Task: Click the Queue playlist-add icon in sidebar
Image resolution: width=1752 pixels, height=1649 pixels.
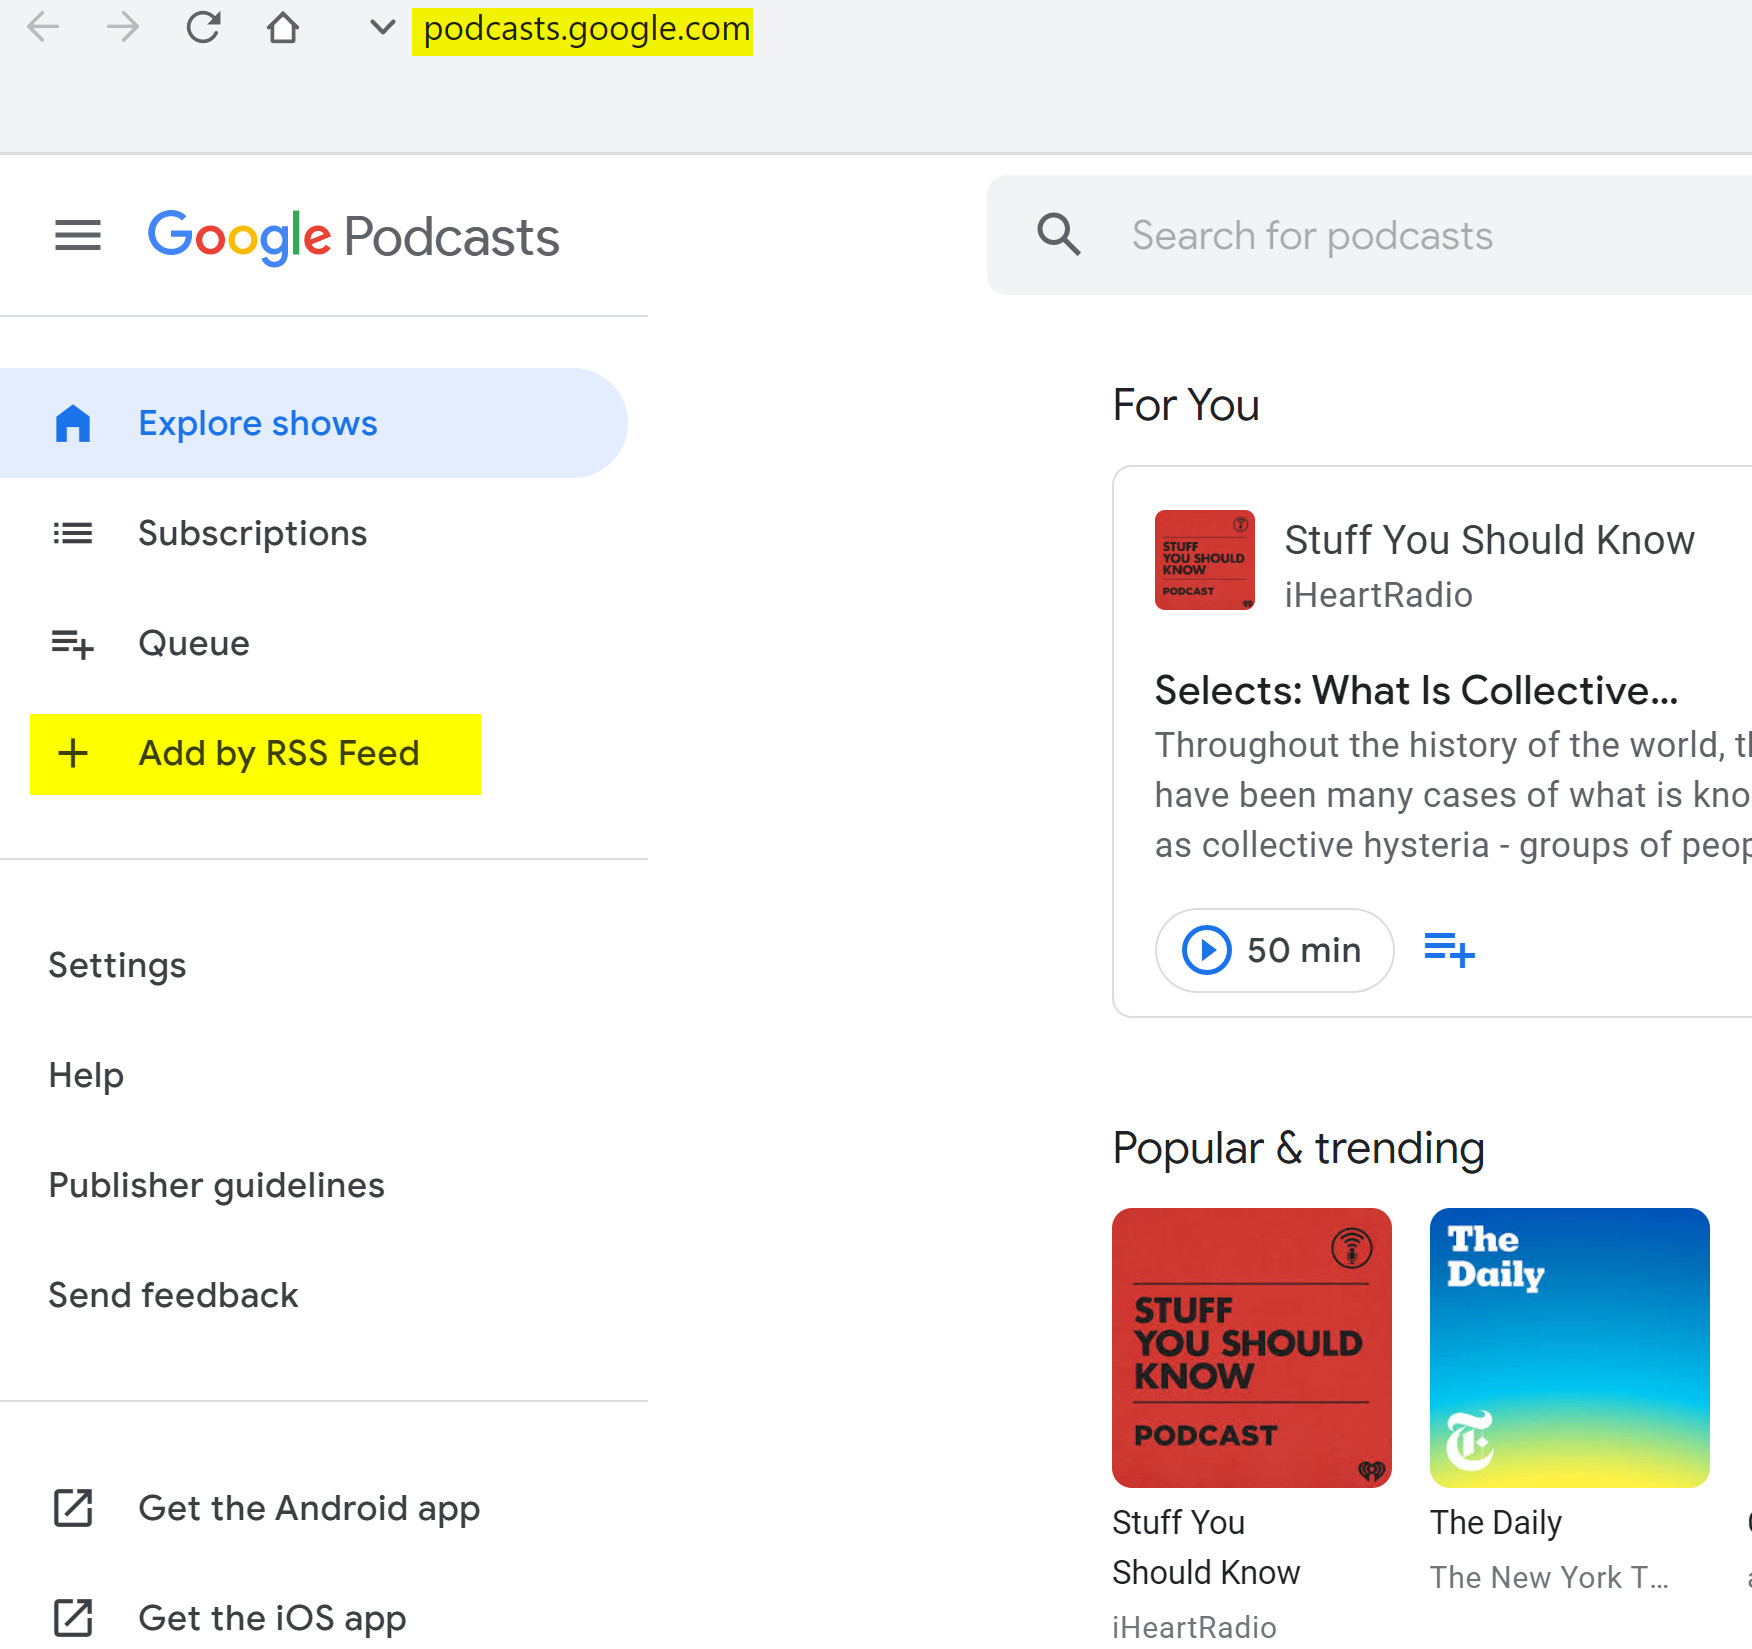Action: click(x=73, y=644)
